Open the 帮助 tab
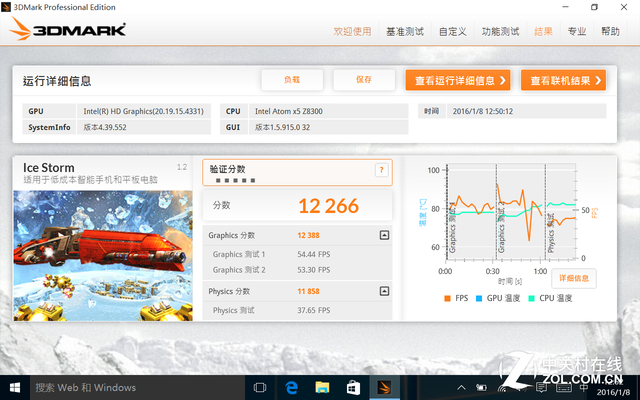 click(x=610, y=31)
